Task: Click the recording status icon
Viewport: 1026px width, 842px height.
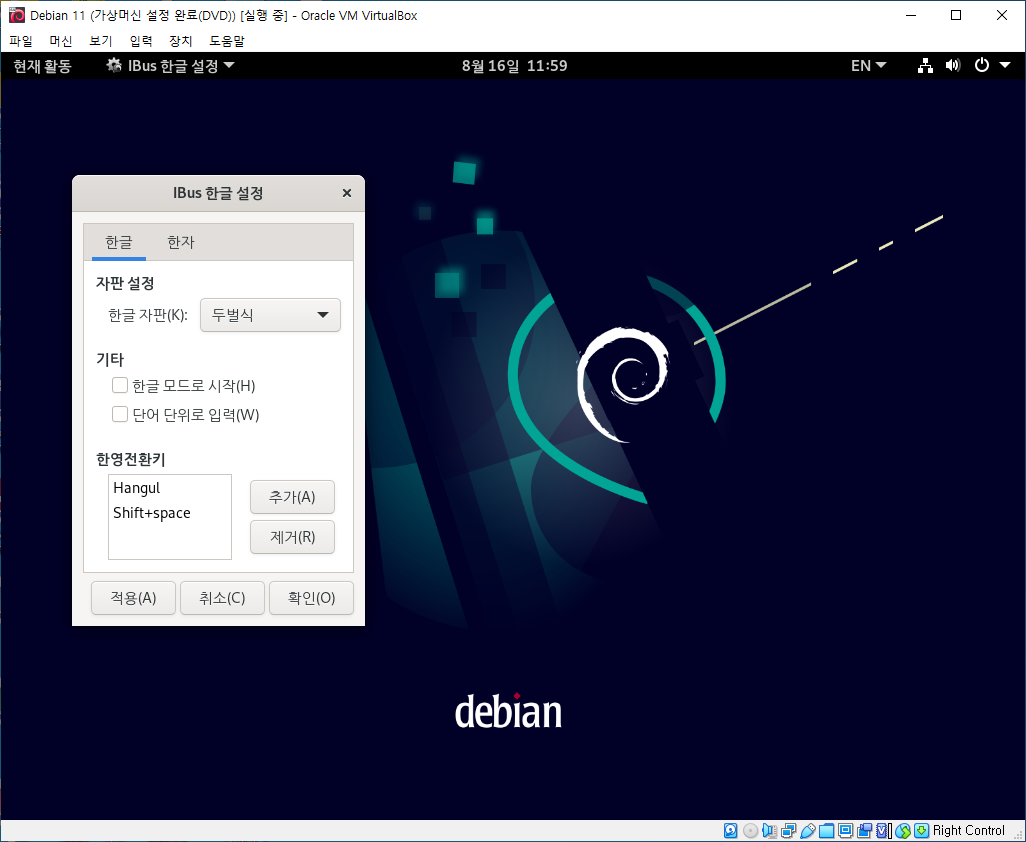Action: [x=864, y=831]
